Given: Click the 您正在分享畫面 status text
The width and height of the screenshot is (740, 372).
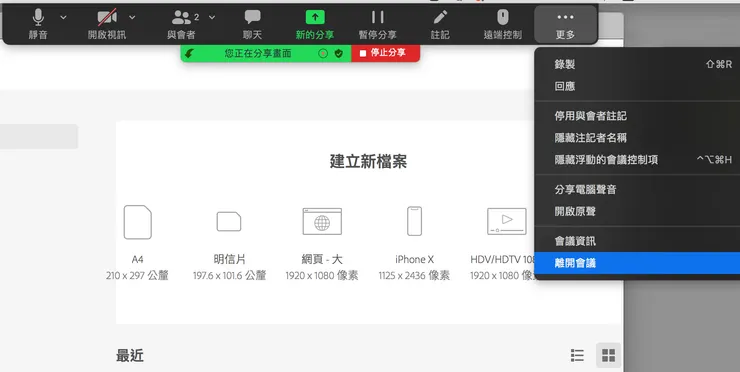Looking at the screenshot, I should click(x=258, y=53).
